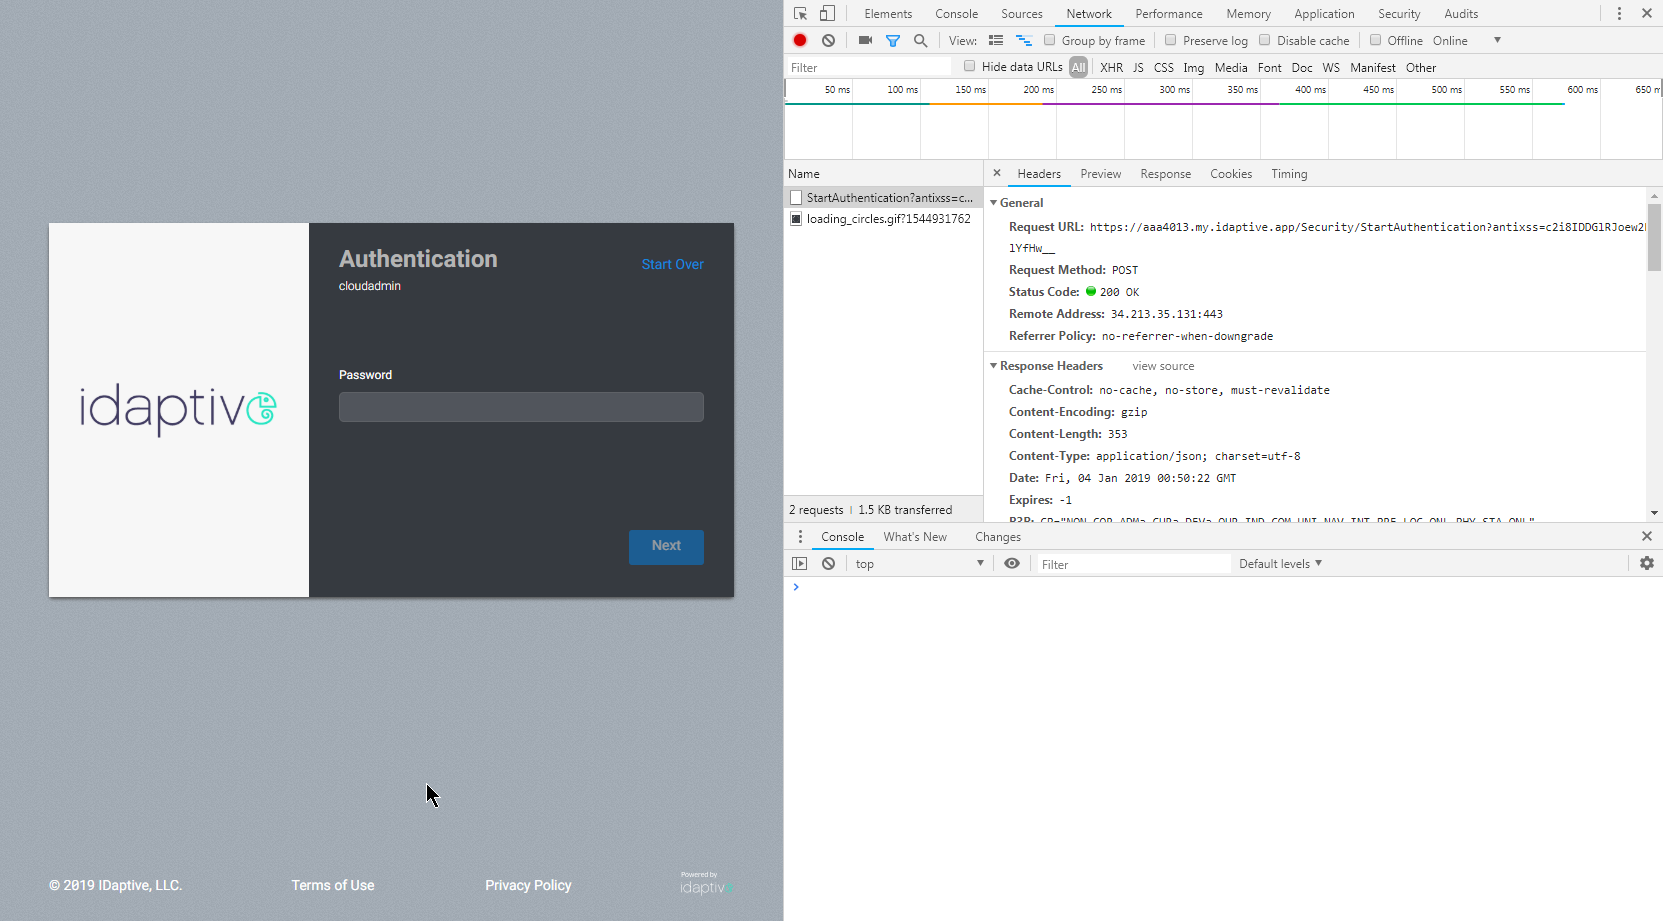Open the Privacy Policy link
The image size is (1663, 921).
(528, 885)
